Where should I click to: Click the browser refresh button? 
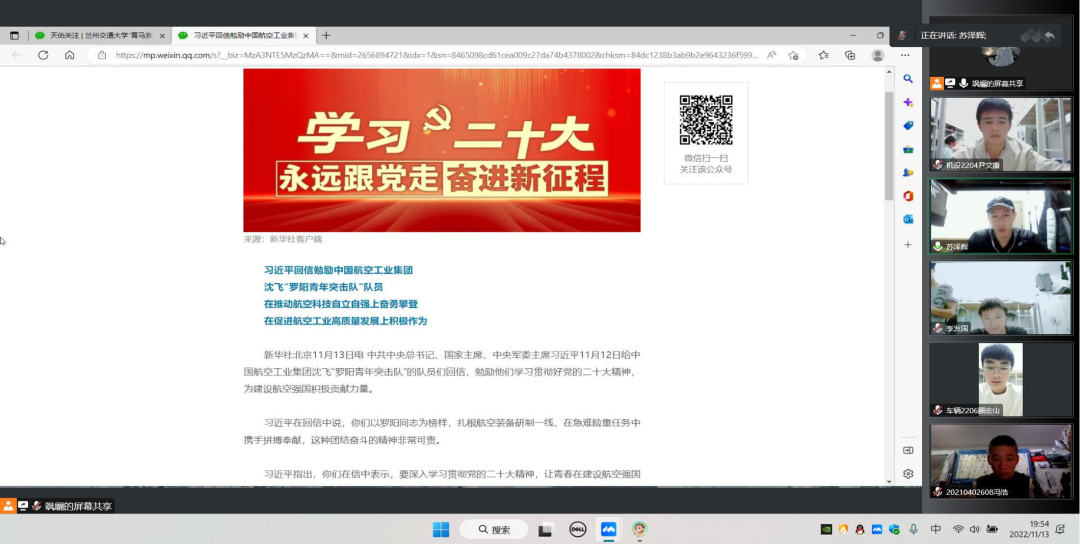click(x=43, y=55)
